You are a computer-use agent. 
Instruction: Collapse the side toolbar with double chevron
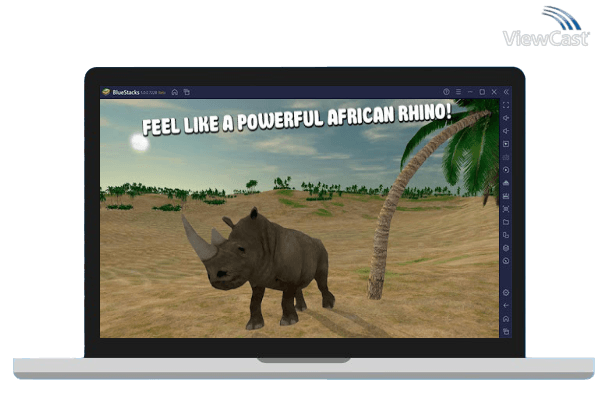pos(506,92)
